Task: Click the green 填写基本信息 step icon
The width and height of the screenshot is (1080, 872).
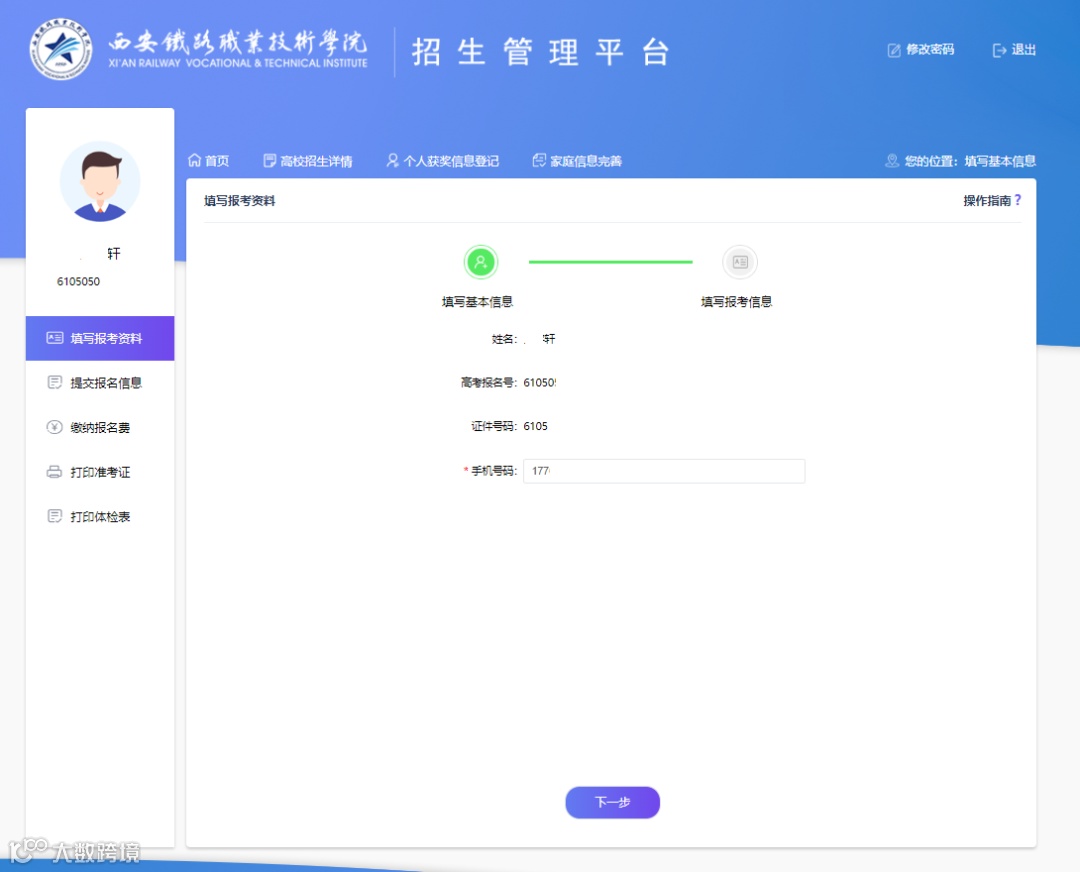Action: (x=481, y=262)
